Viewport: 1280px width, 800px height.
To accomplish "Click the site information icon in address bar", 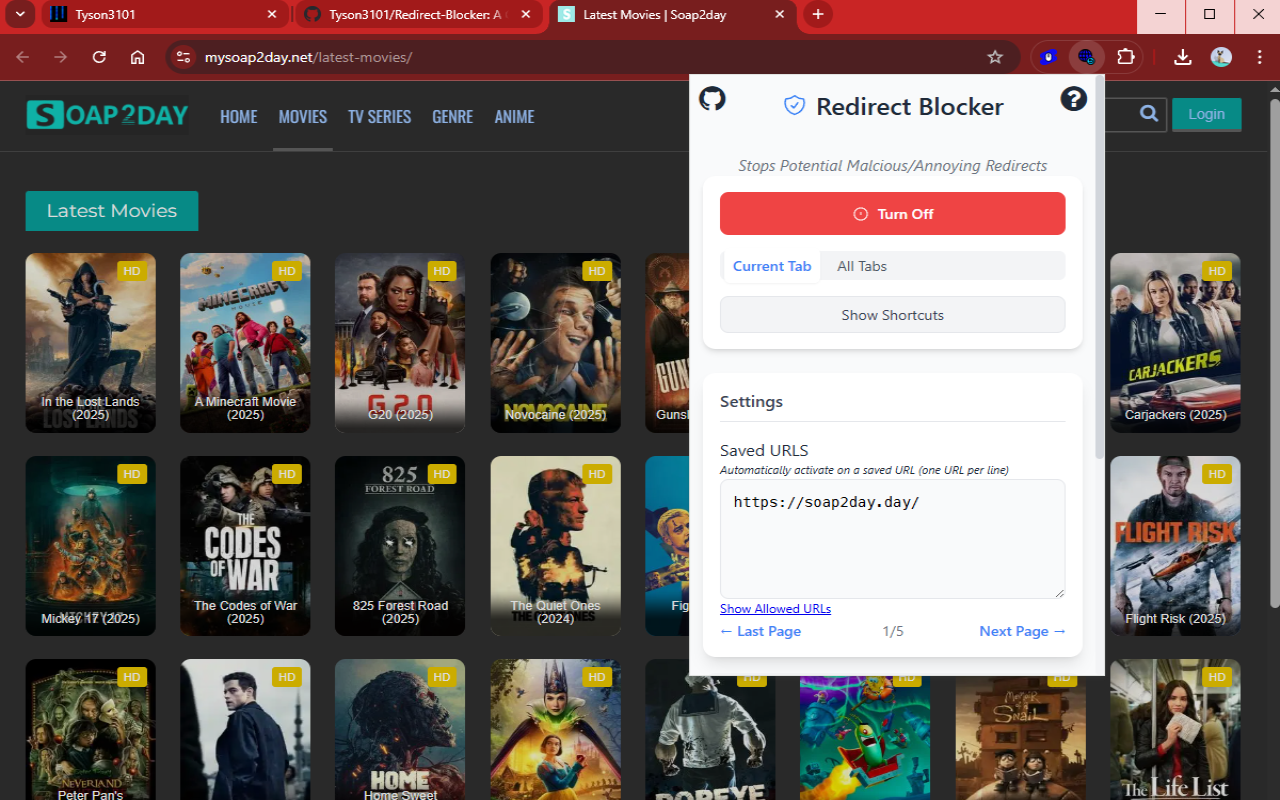I will (182, 57).
